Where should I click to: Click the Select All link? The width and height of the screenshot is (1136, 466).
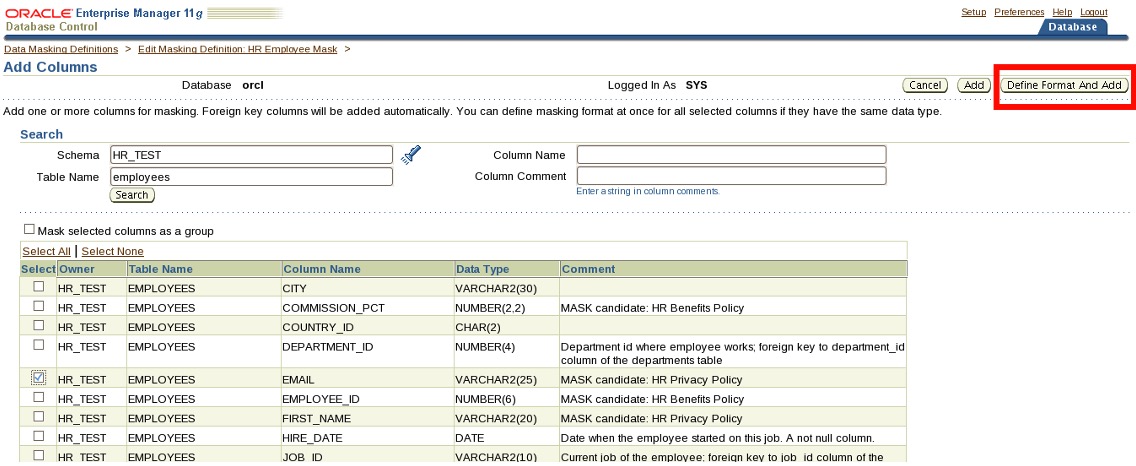coord(46,251)
